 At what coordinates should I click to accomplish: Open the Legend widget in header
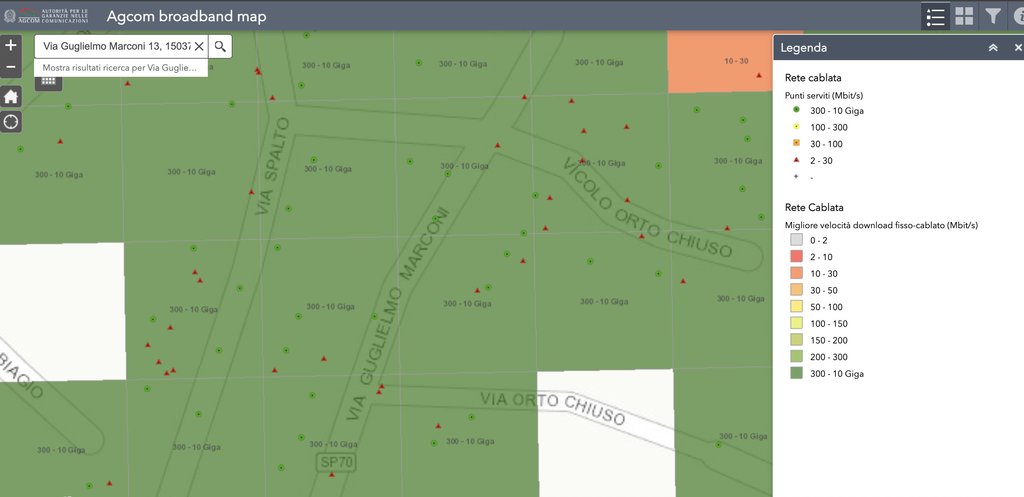point(935,16)
